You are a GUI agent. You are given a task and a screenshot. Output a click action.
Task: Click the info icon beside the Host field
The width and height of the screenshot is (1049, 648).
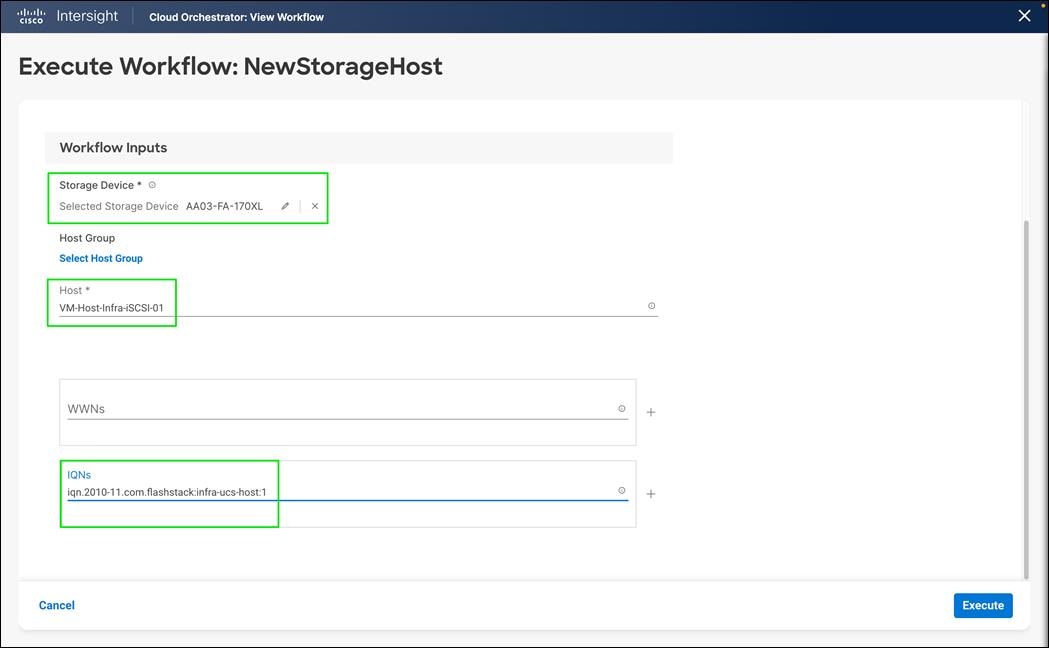click(652, 306)
